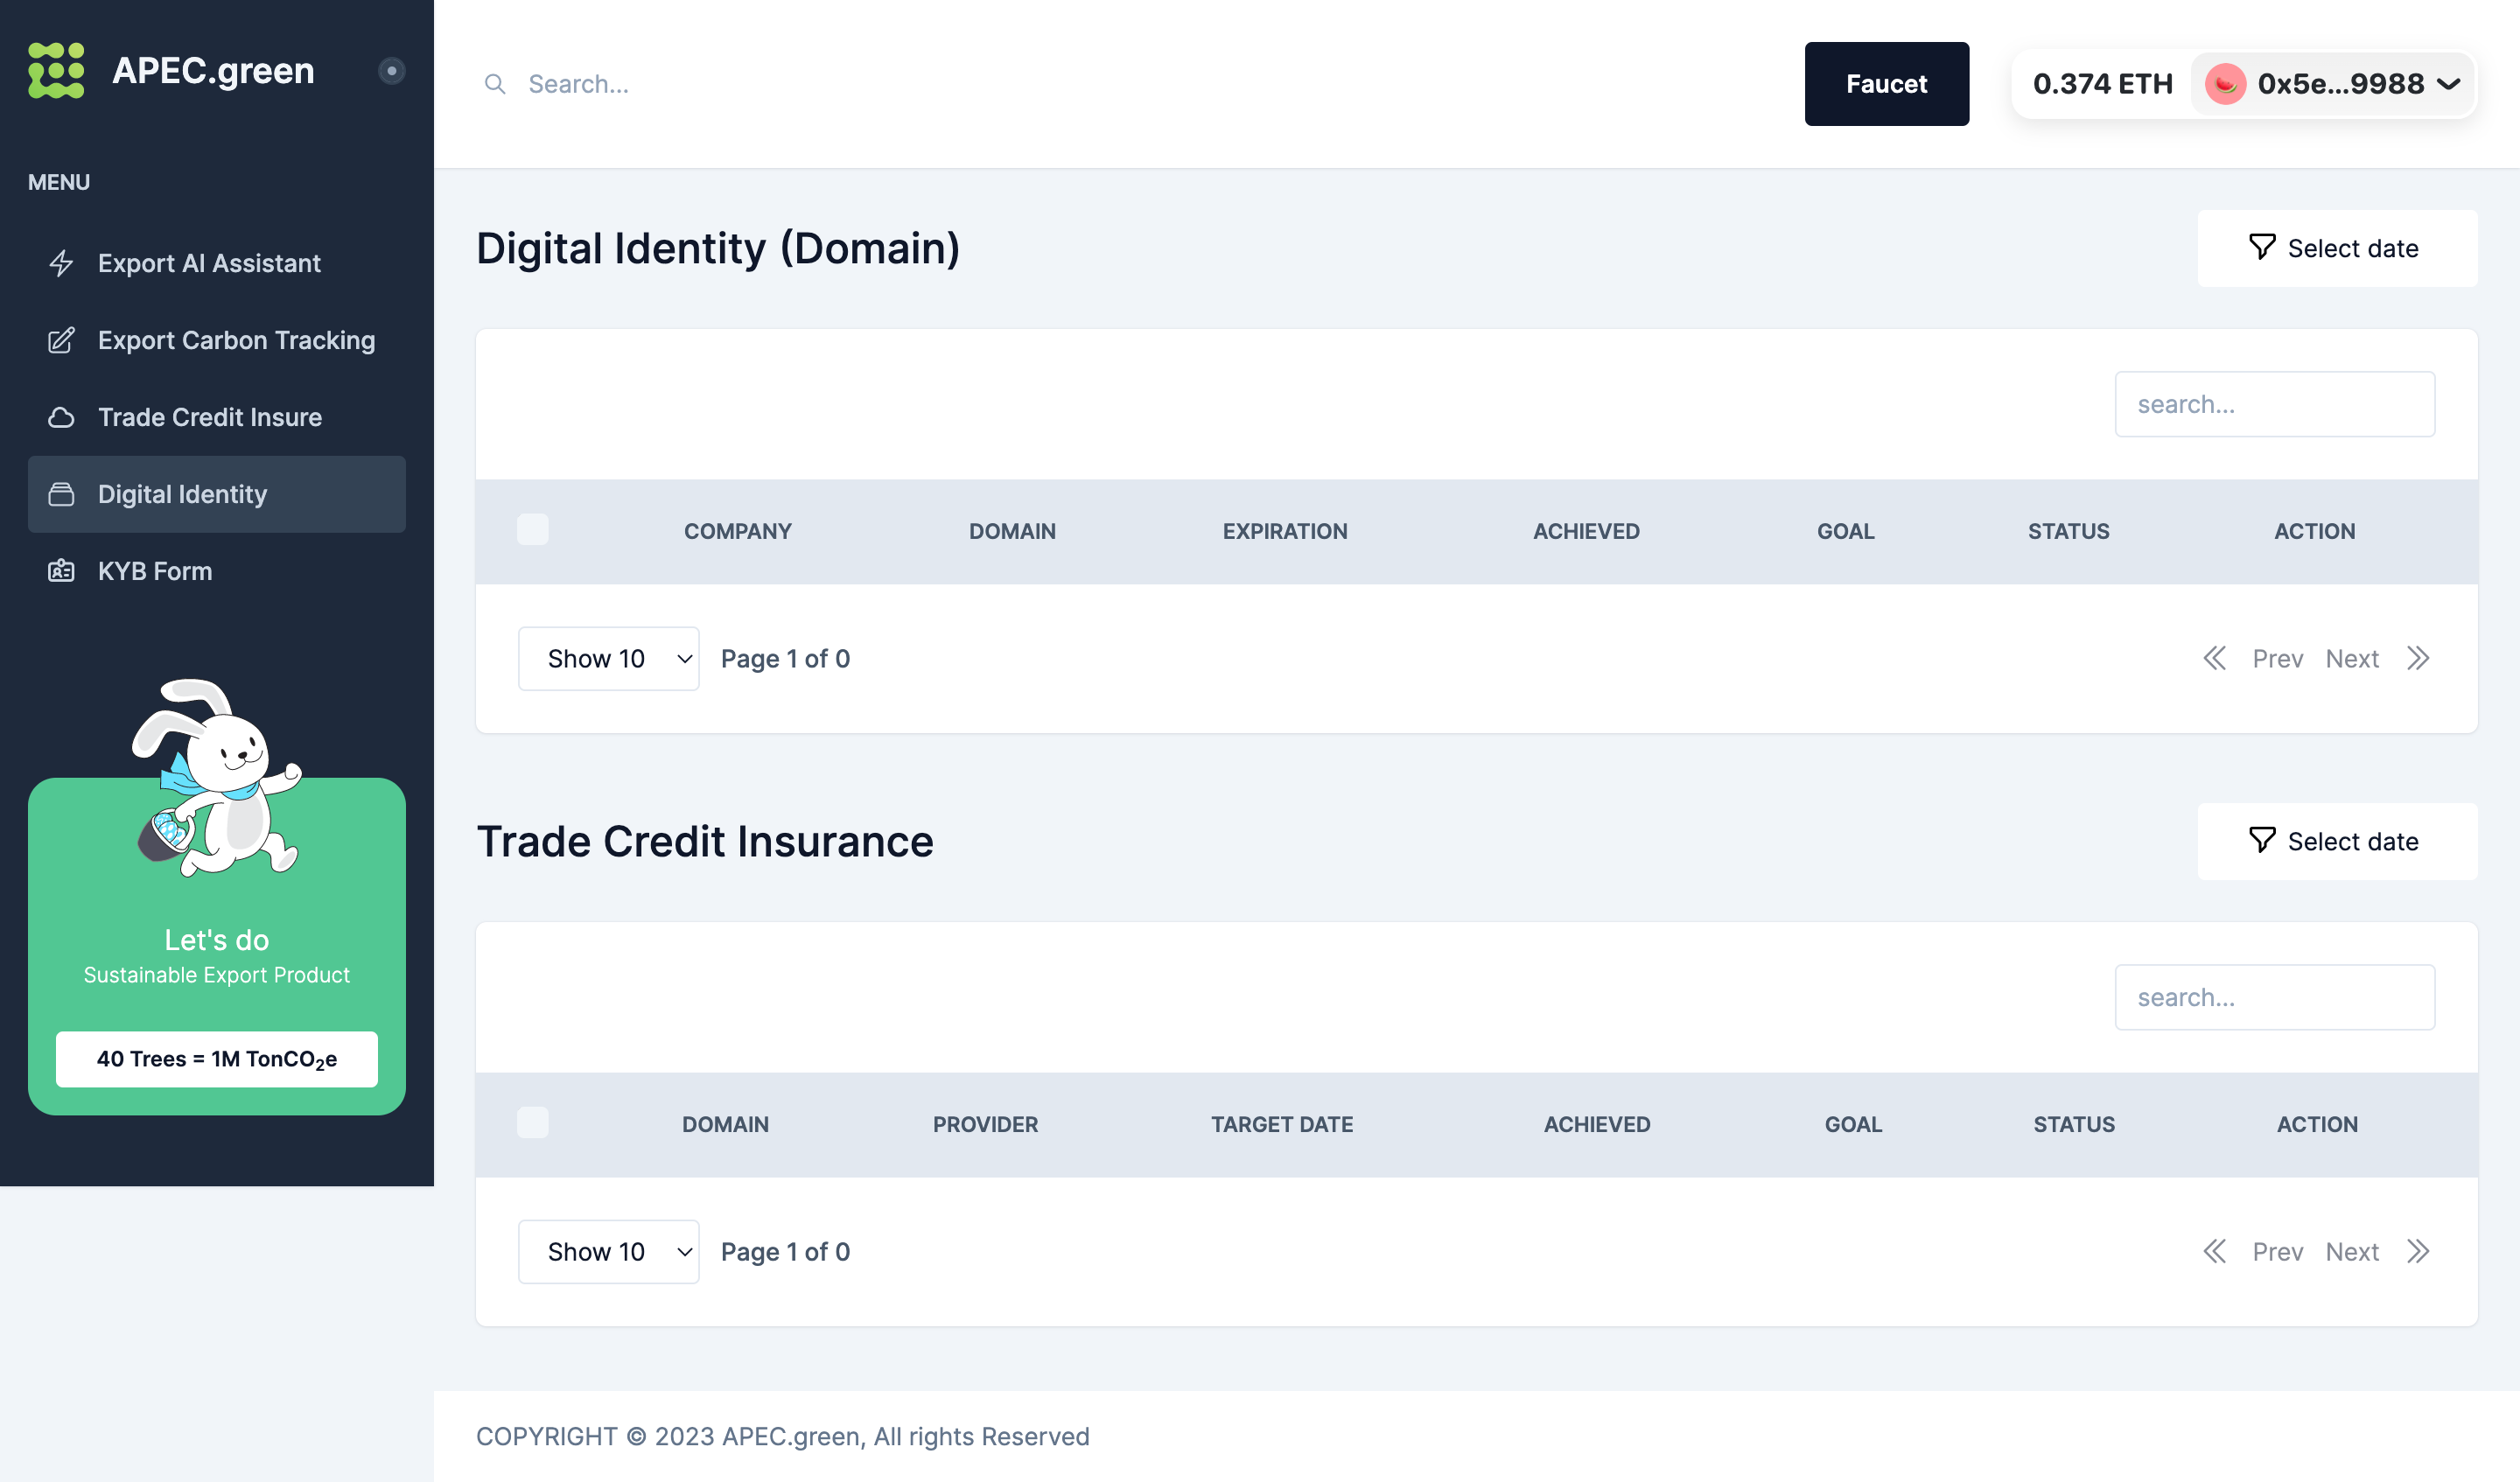The width and height of the screenshot is (2520, 1482).
Task: Toggle the sidebar collapse radio dot
Action: click(391, 70)
